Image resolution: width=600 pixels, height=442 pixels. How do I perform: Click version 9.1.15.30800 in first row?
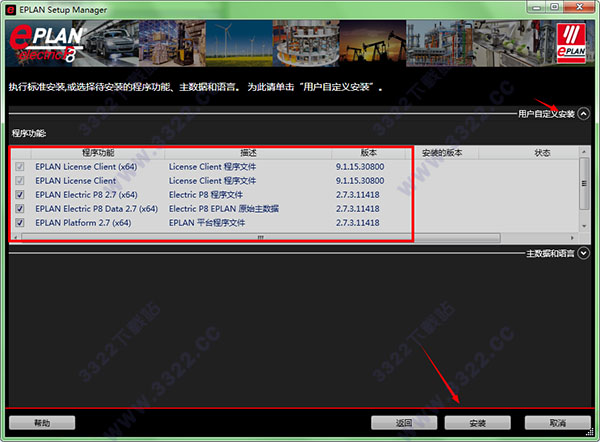360,167
